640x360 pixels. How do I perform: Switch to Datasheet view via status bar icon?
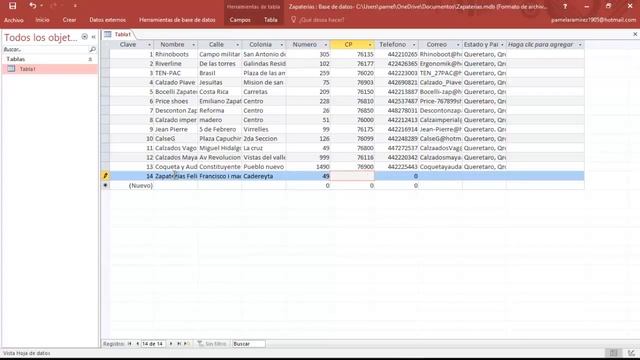pyautogui.click(x=613, y=353)
